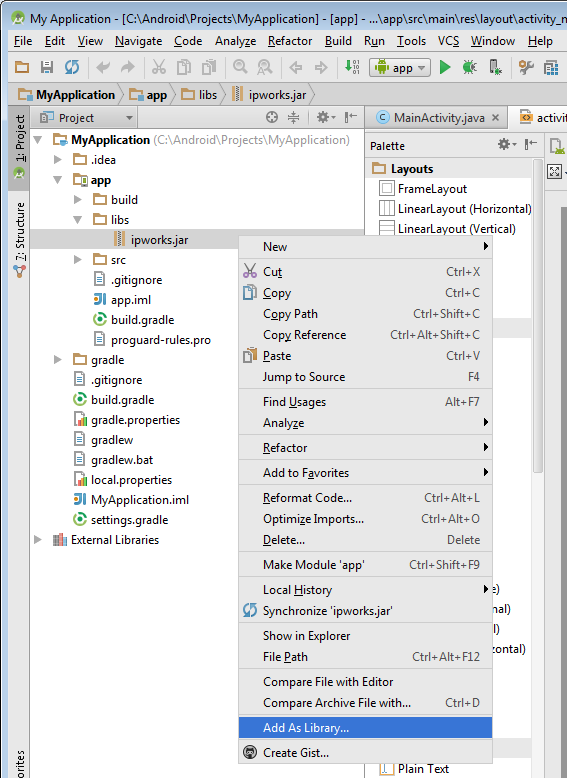This screenshot has height=778, width=567.
Task: Select app build.gradle under app
Action: 142,320
